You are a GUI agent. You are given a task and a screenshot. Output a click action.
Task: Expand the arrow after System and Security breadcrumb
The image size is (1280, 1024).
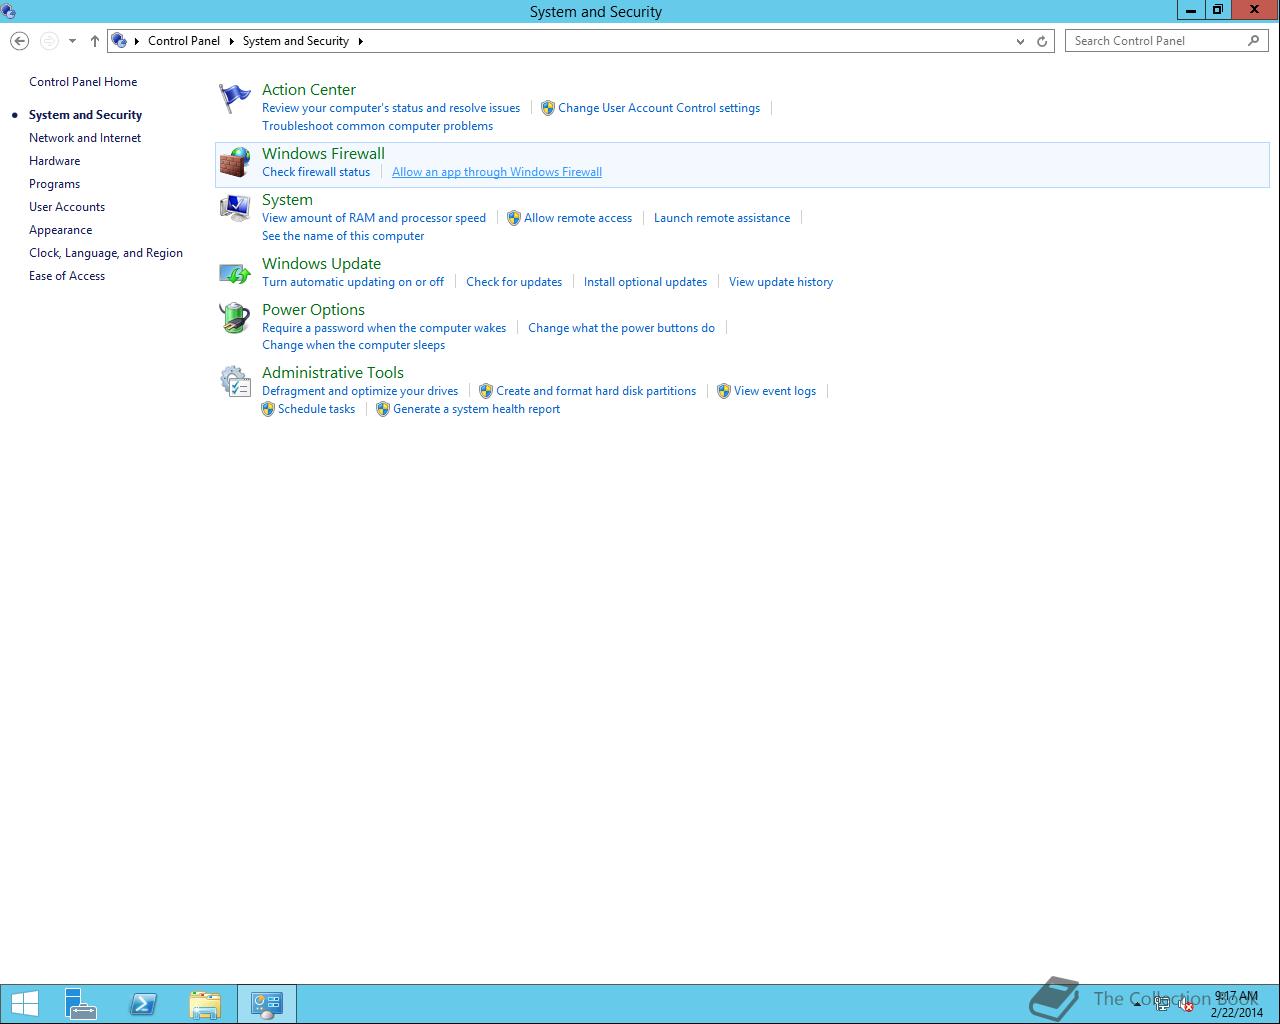pos(360,41)
